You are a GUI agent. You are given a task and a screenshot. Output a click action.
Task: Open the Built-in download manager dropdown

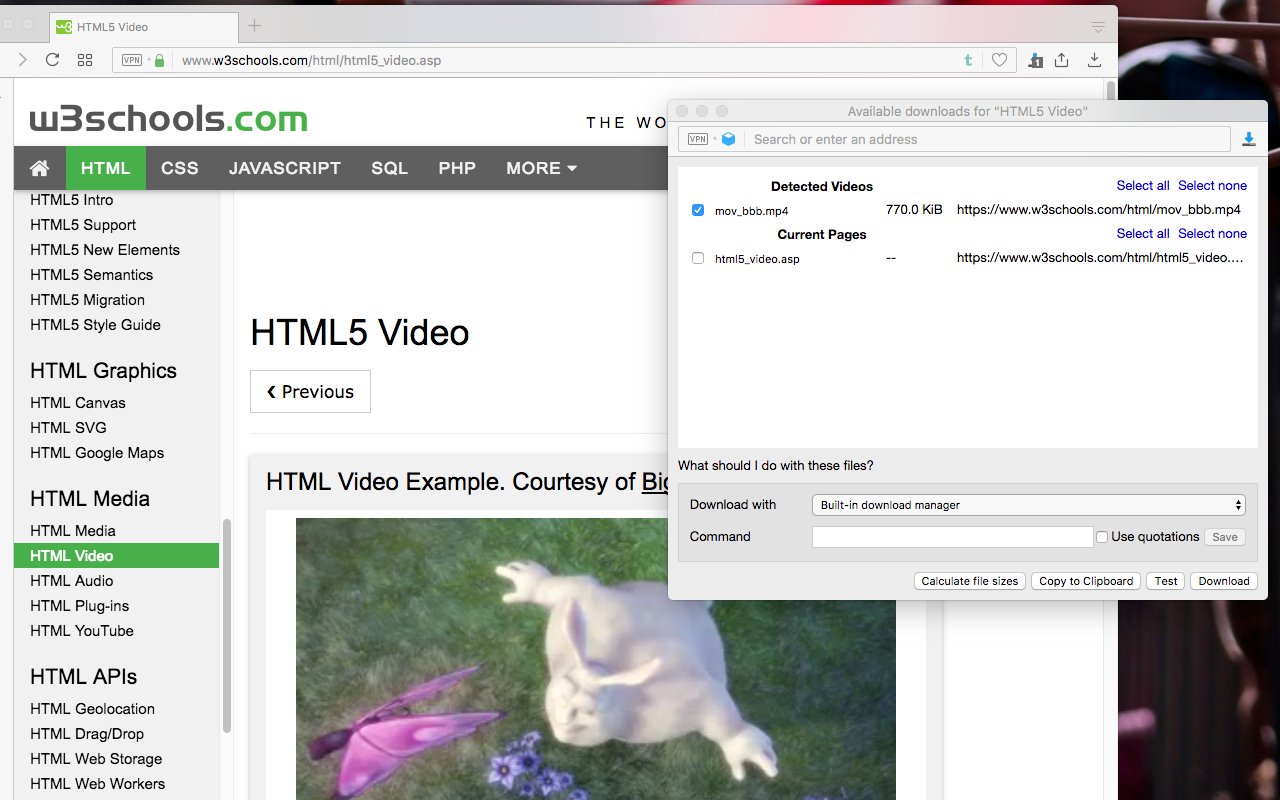[1028, 505]
